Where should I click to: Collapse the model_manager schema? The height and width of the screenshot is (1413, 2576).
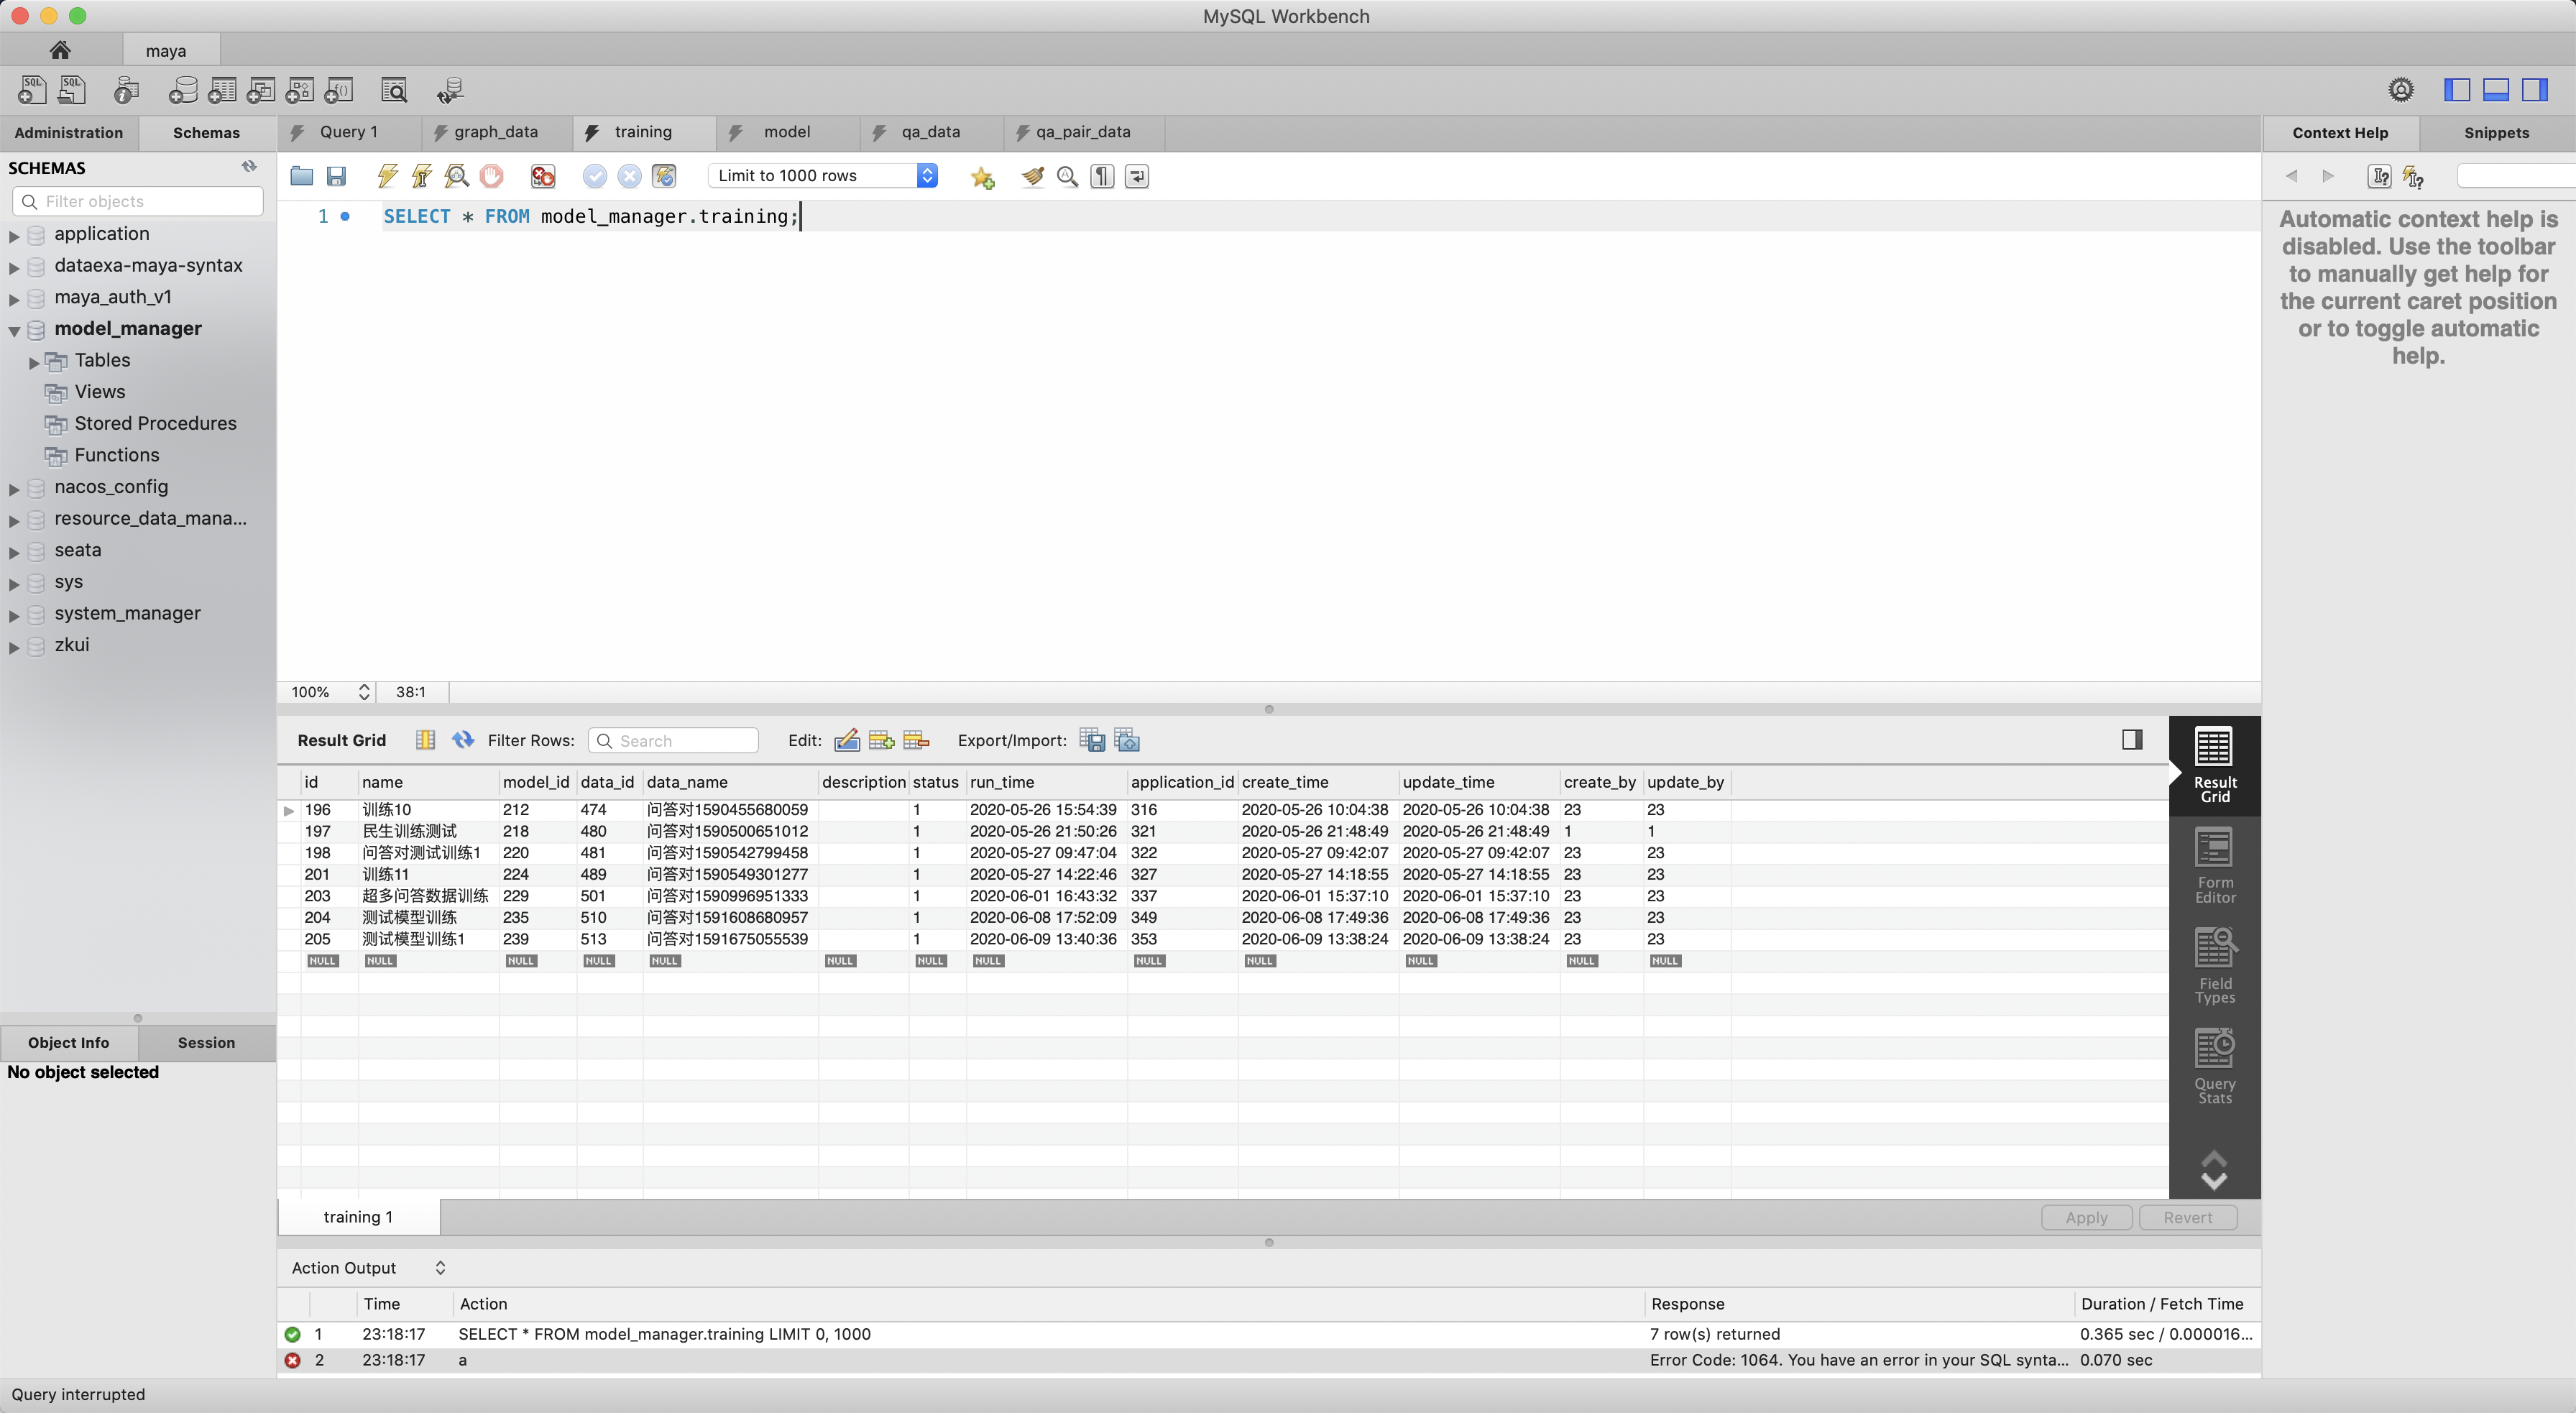(13, 329)
